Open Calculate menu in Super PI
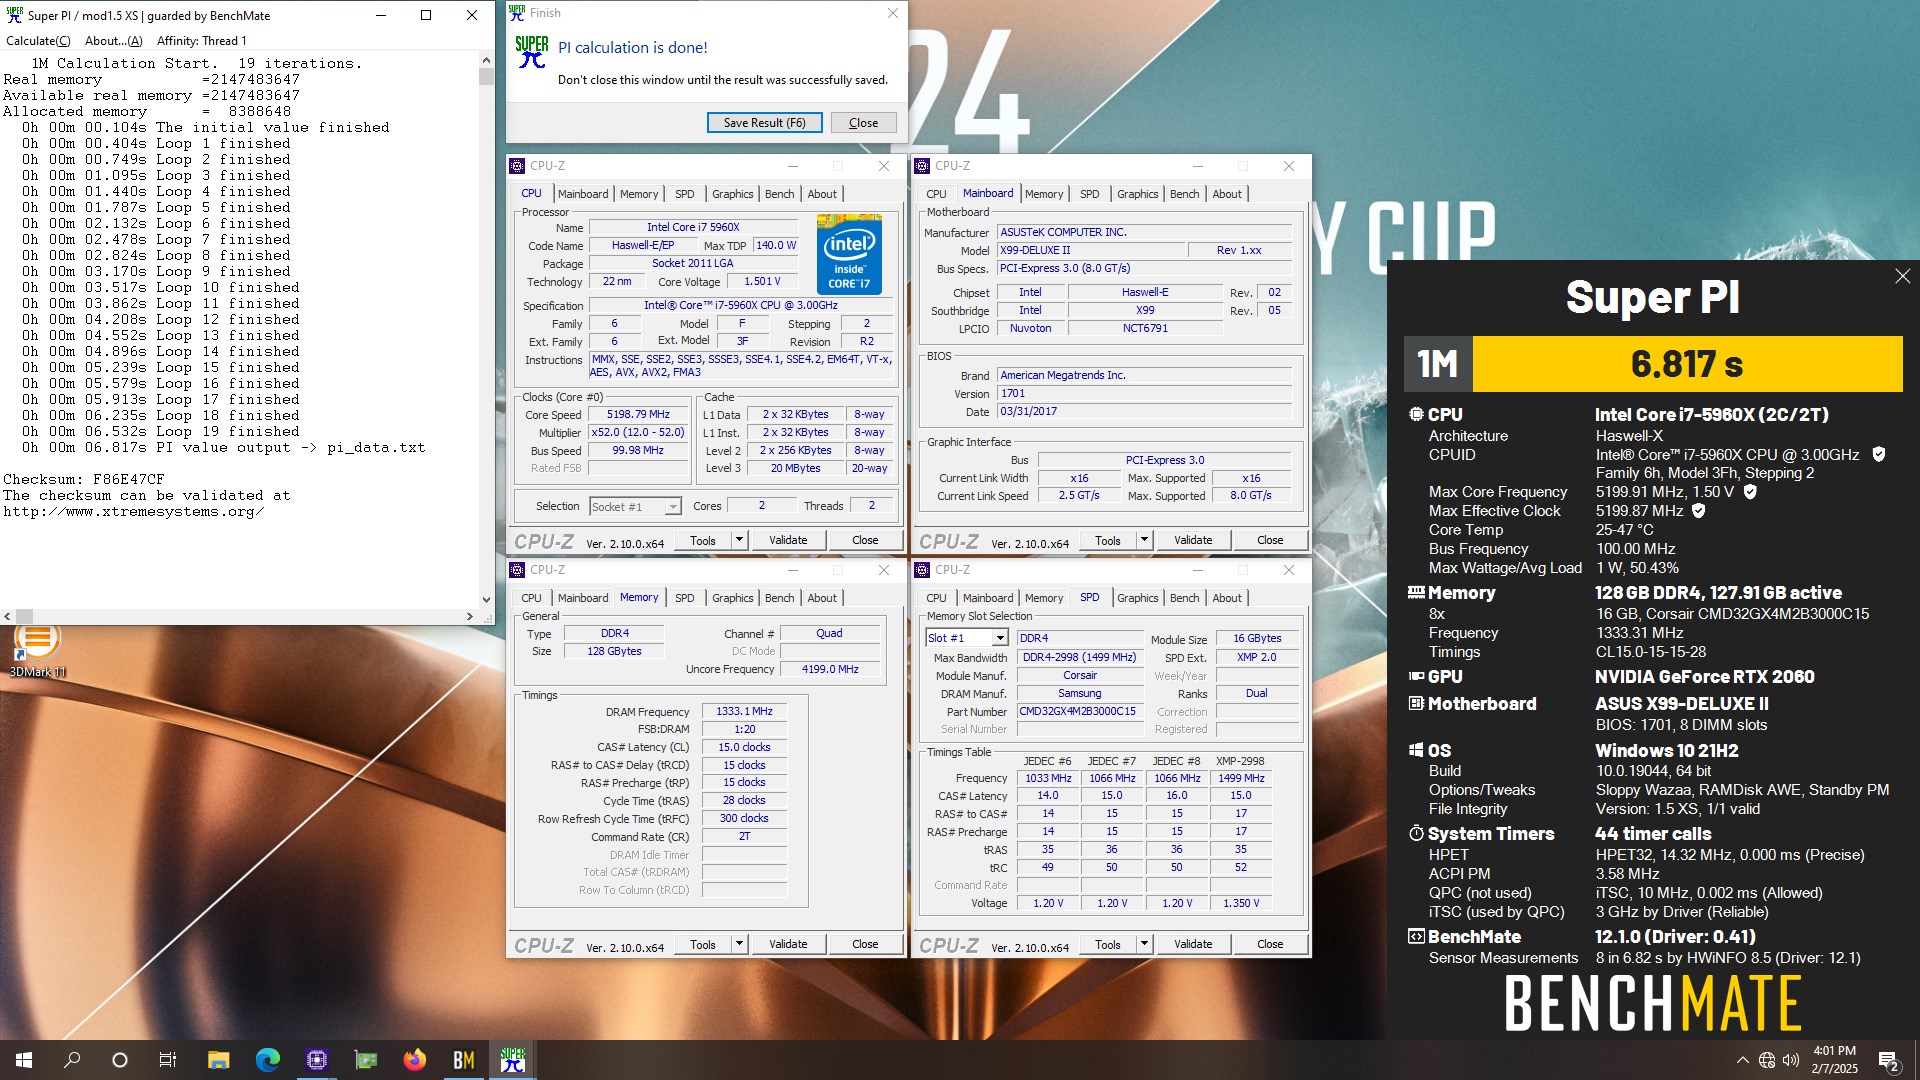Screen dimensions: 1920x1080 click(38, 41)
